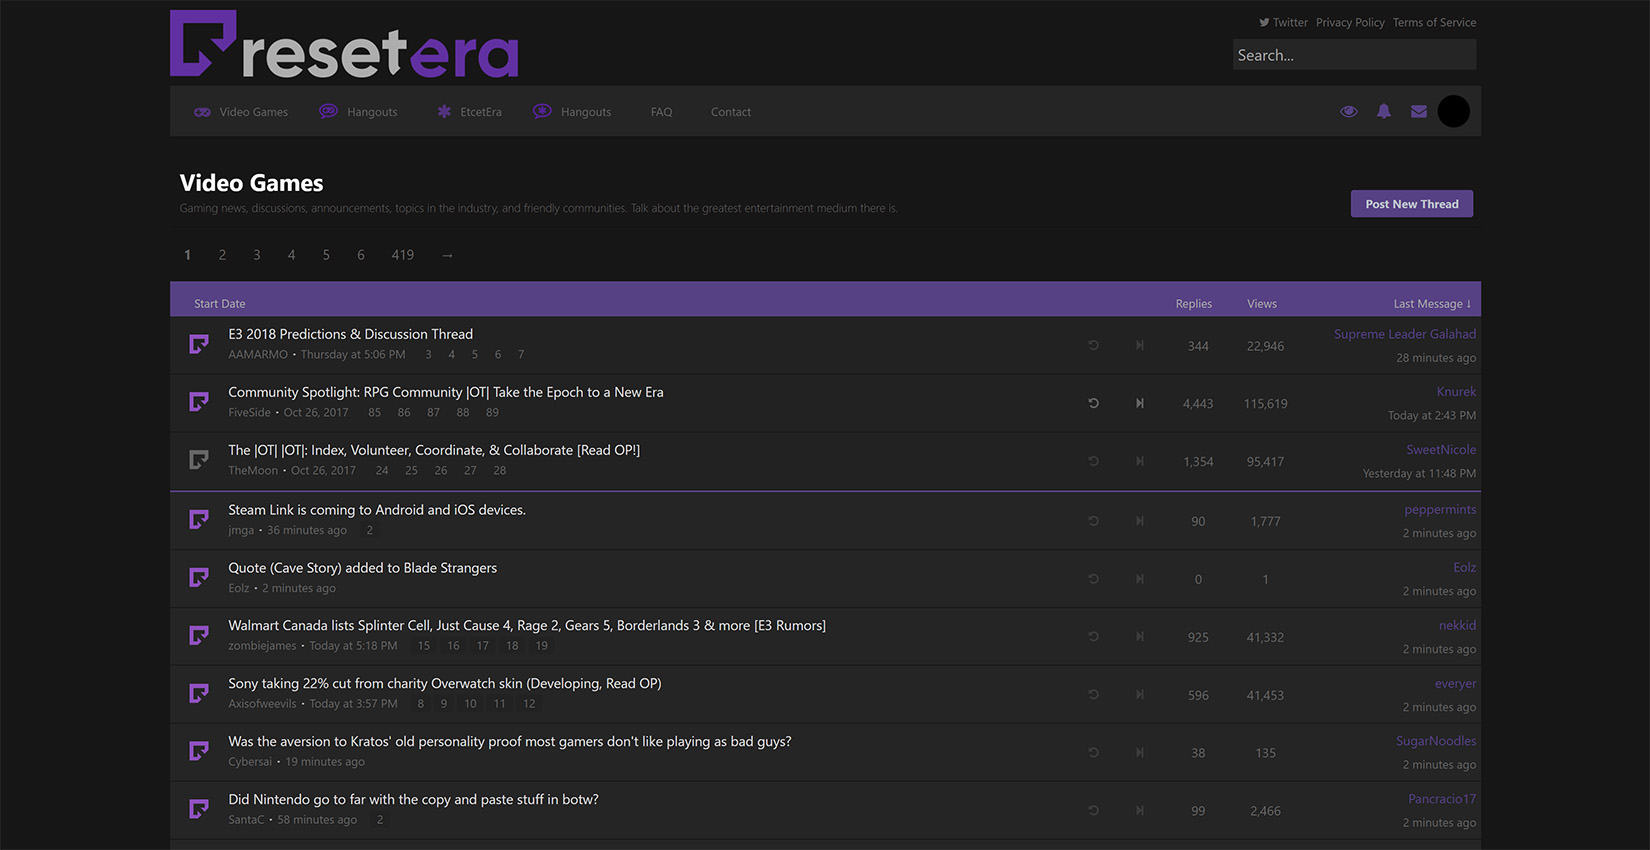The image size is (1650, 850).
Task: Click refresh icon on Walmart Canada row
Action: pyautogui.click(x=1093, y=637)
